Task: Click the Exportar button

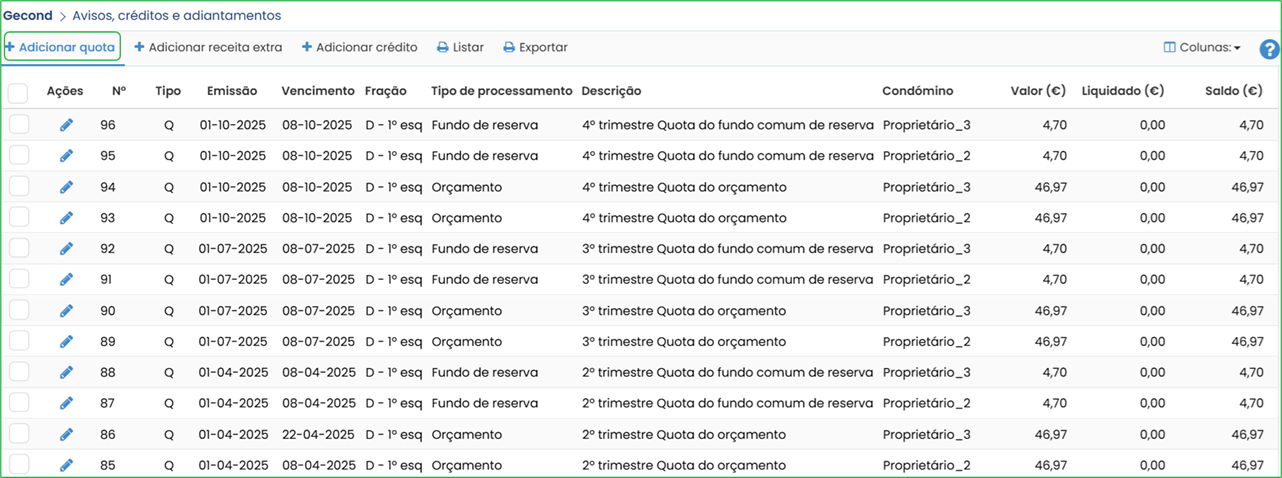Action: pos(535,47)
